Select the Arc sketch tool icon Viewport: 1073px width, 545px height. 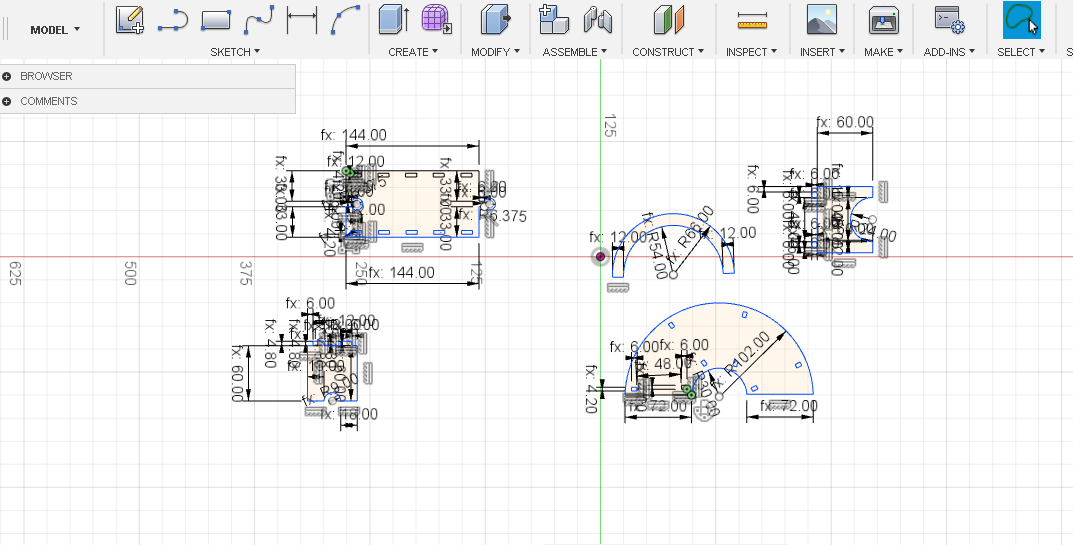(x=346, y=20)
